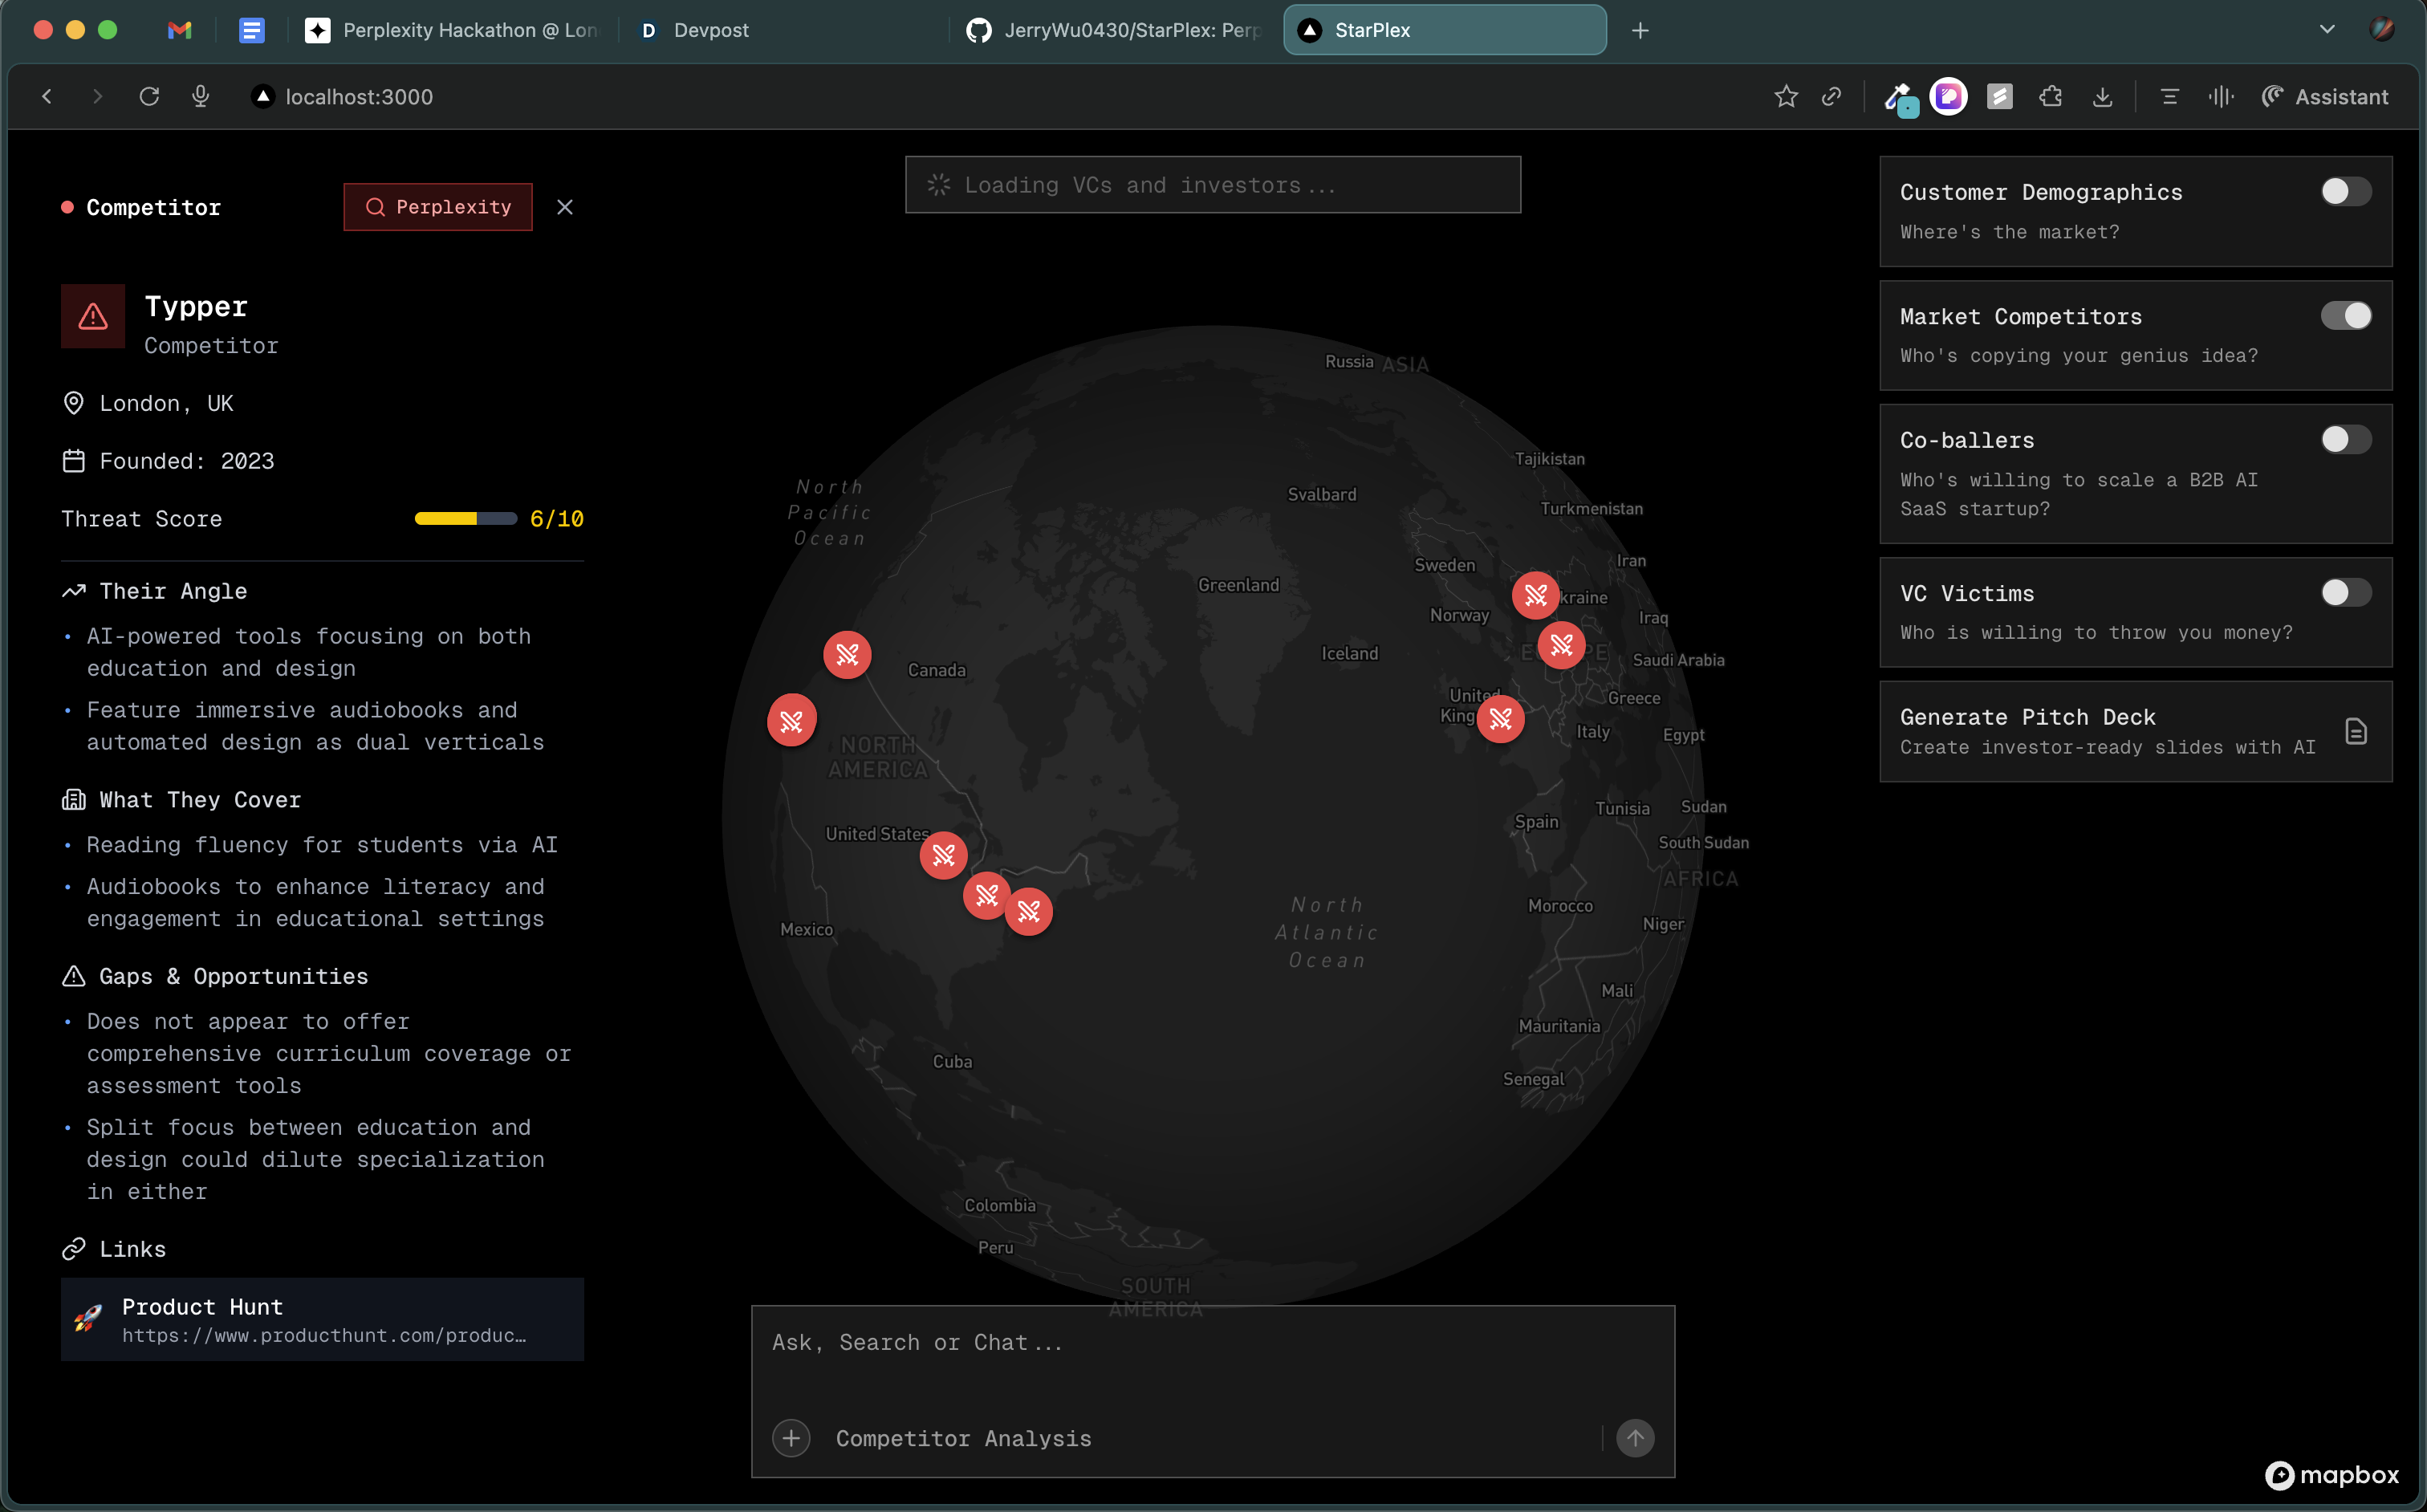
Task: Click the red Perplexity search button
Action: pos(438,207)
